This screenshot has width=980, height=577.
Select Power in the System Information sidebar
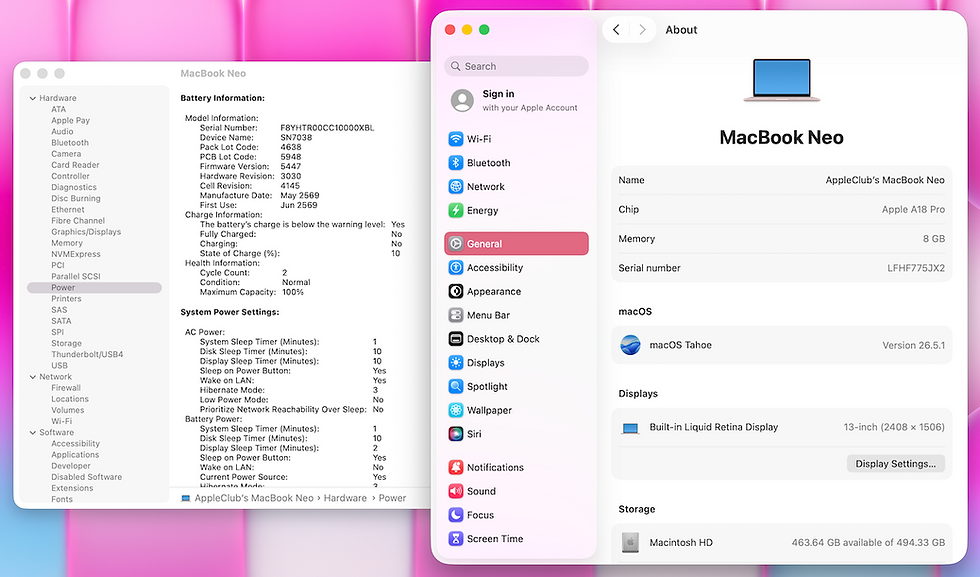[x=94, y=288]
